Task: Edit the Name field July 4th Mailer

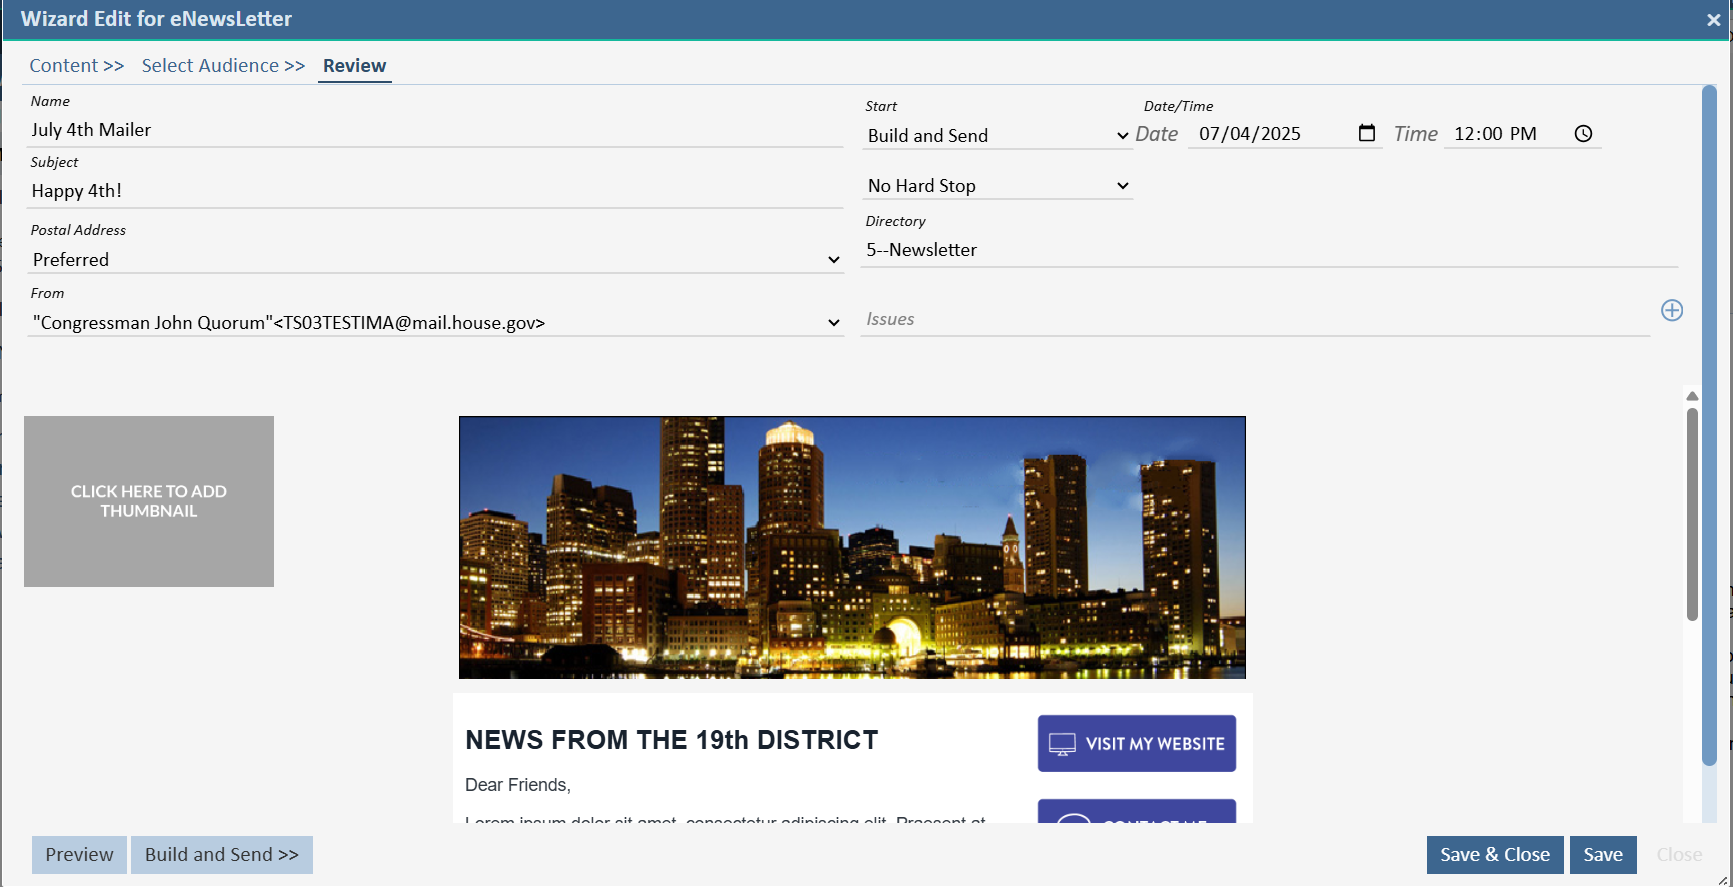Action: coord(435,130)
